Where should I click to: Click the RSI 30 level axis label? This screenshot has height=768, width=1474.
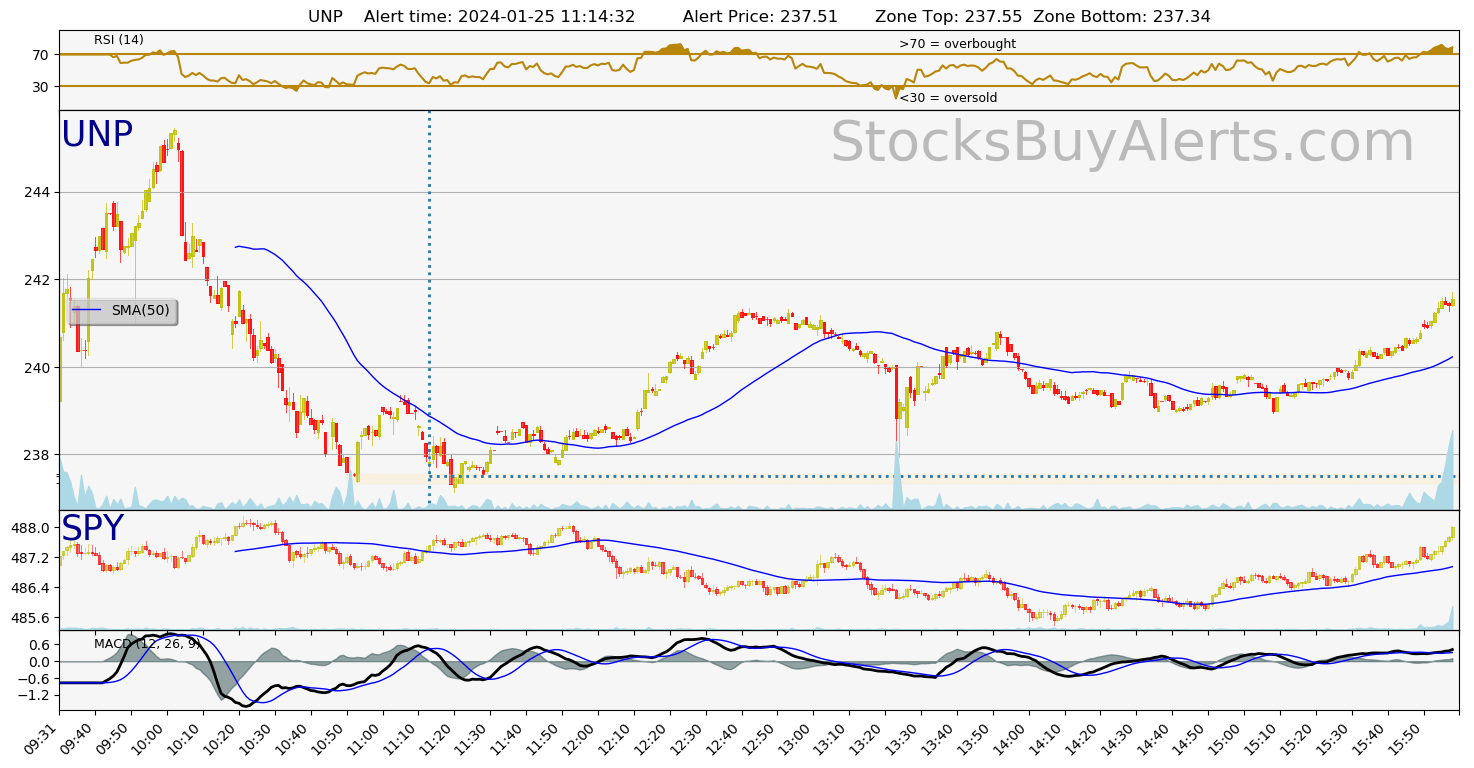[x=40, y=87]
